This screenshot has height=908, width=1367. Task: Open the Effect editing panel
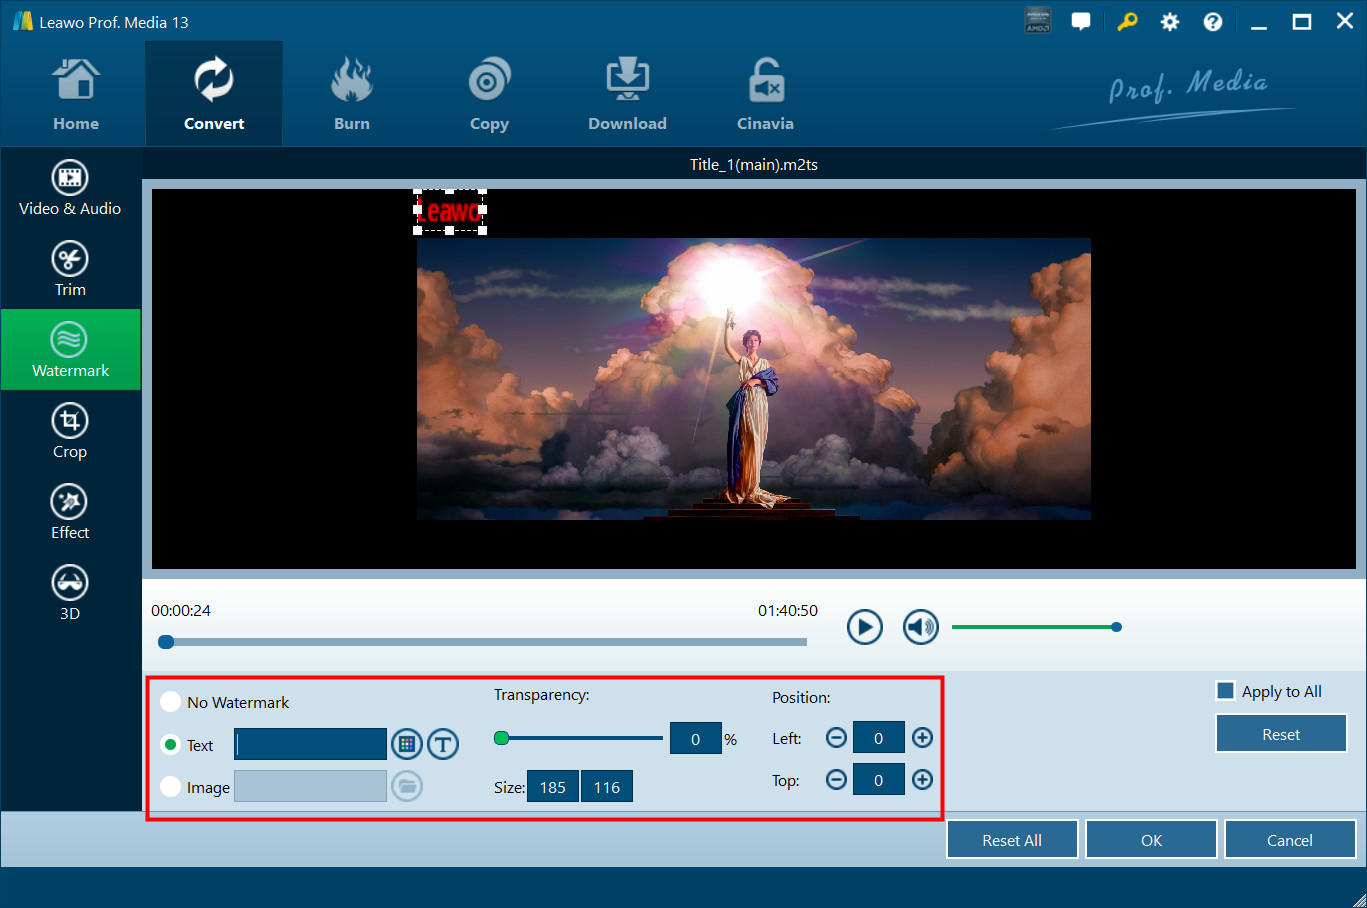coord(70,512)
